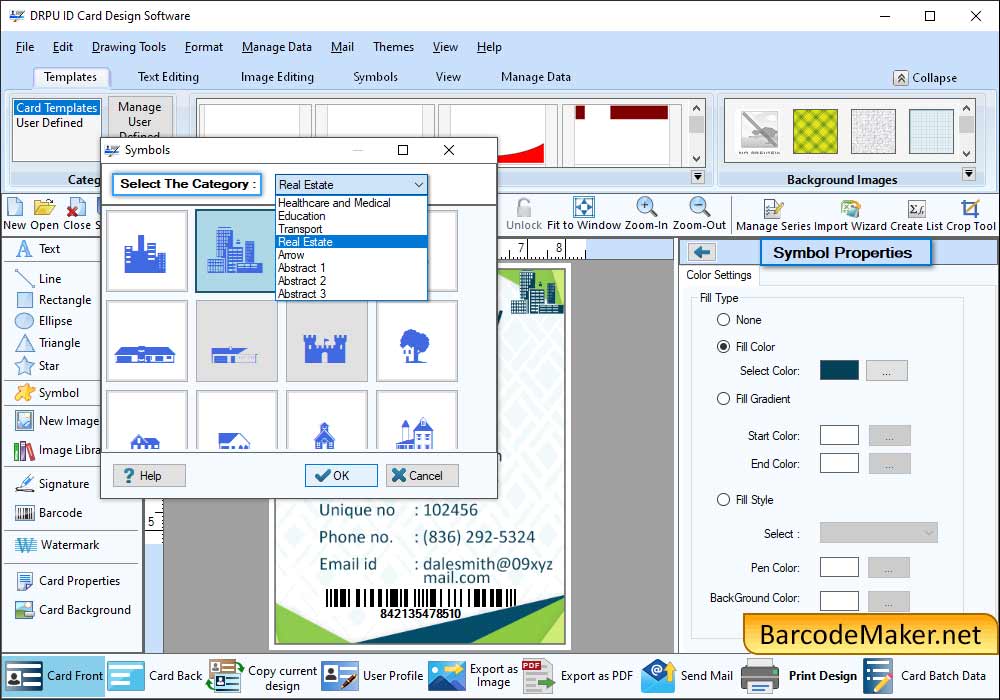Click the End Color swatch

[839, 463]
